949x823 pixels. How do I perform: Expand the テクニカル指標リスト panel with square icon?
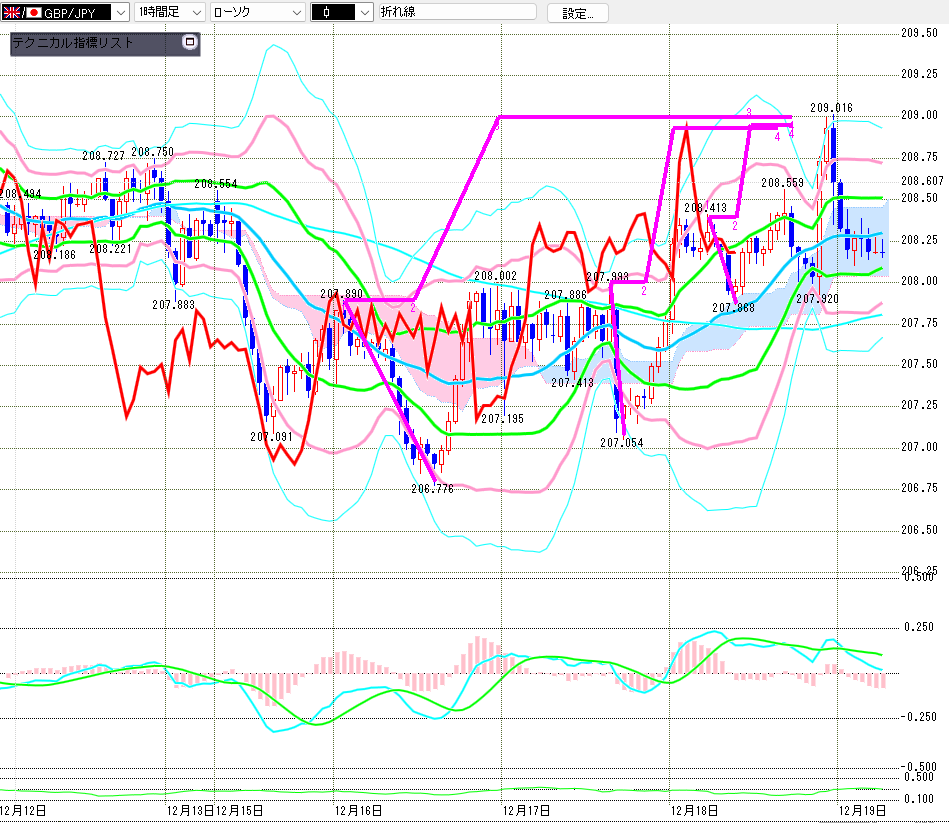pyautogui.click(x=190, y=43)
